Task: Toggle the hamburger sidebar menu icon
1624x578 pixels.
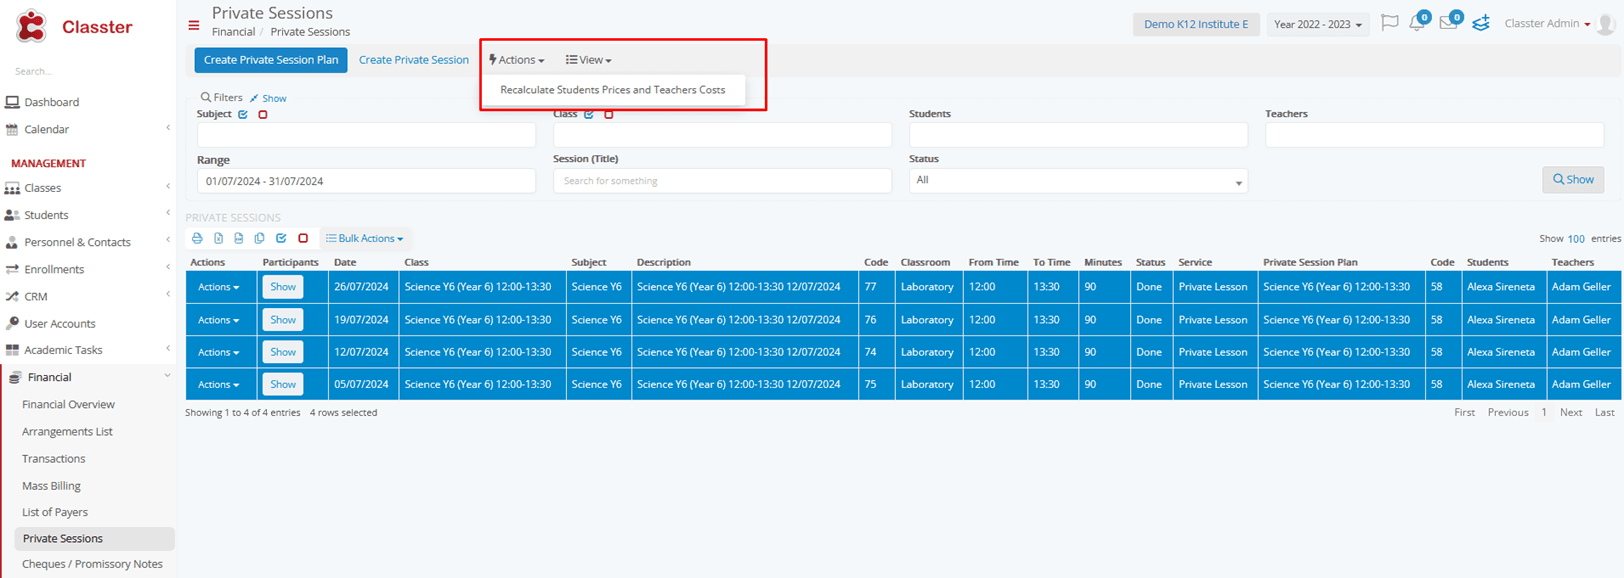Action: 194,25
